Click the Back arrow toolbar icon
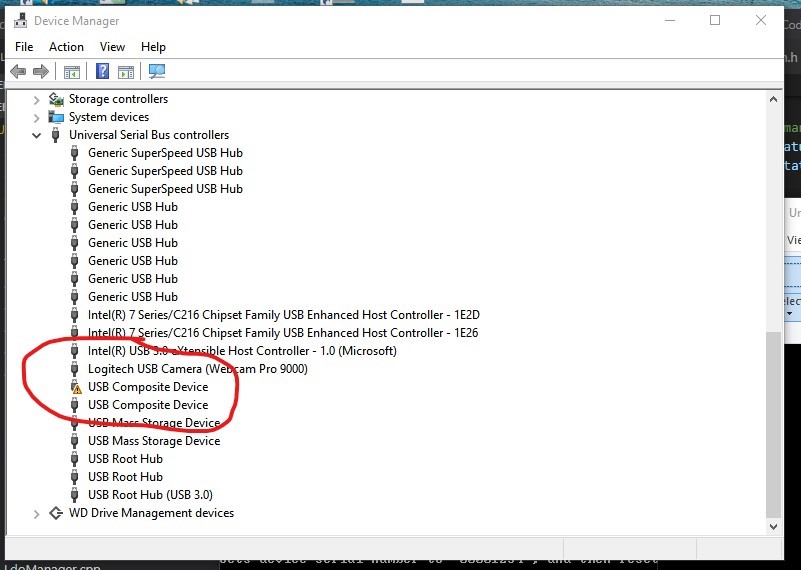The image size is (801, 570). point(18,71)
